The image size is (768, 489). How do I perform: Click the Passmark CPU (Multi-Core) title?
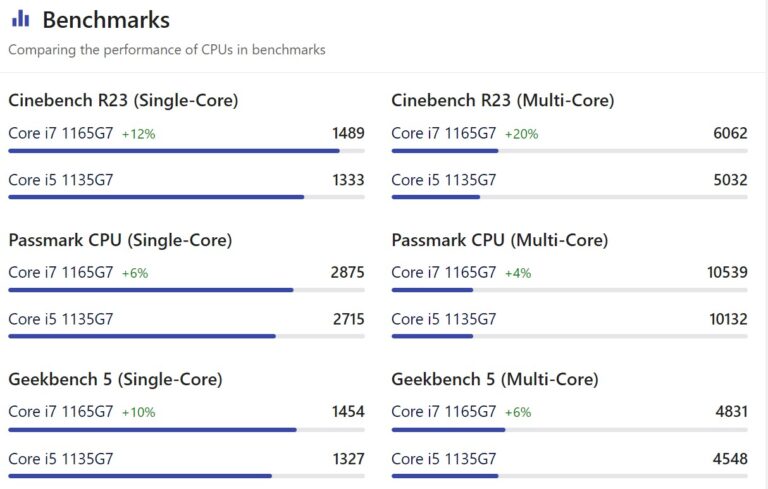pyautogui.click(x=500, y=240)
